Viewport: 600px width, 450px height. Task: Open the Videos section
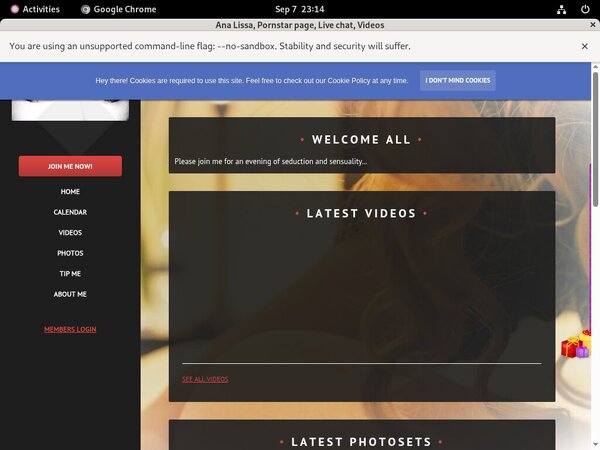(70, 233)
